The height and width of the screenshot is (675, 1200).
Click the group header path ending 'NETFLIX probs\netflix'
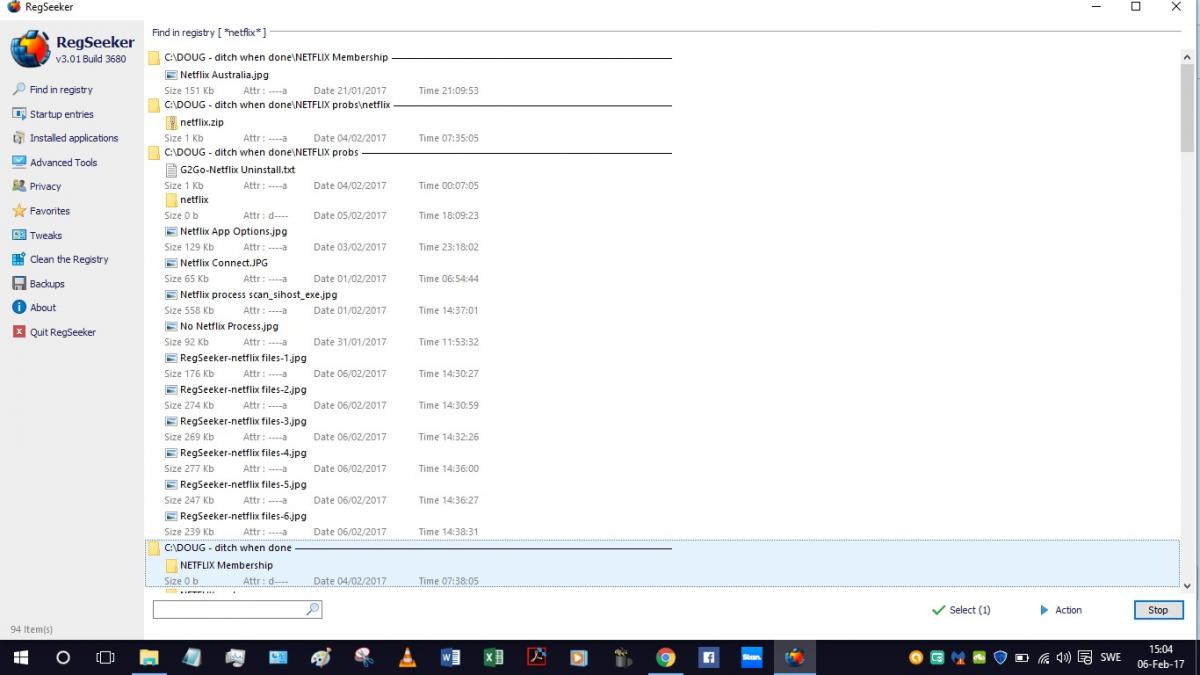click(277, 105)
